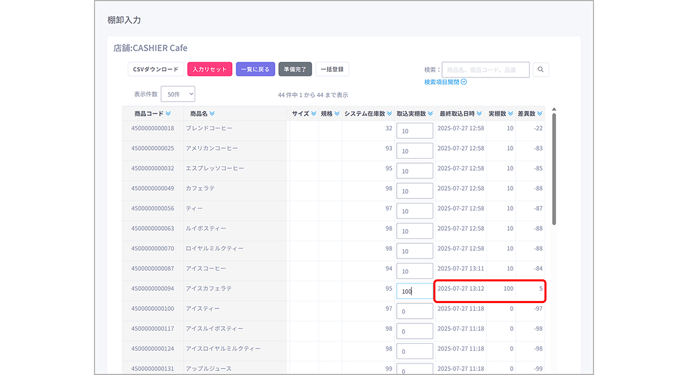Open the 表示件数 50件 dropdown
The width and height of the screenshot is (688, 375).
pyautogui.click(x=178, y=94)
